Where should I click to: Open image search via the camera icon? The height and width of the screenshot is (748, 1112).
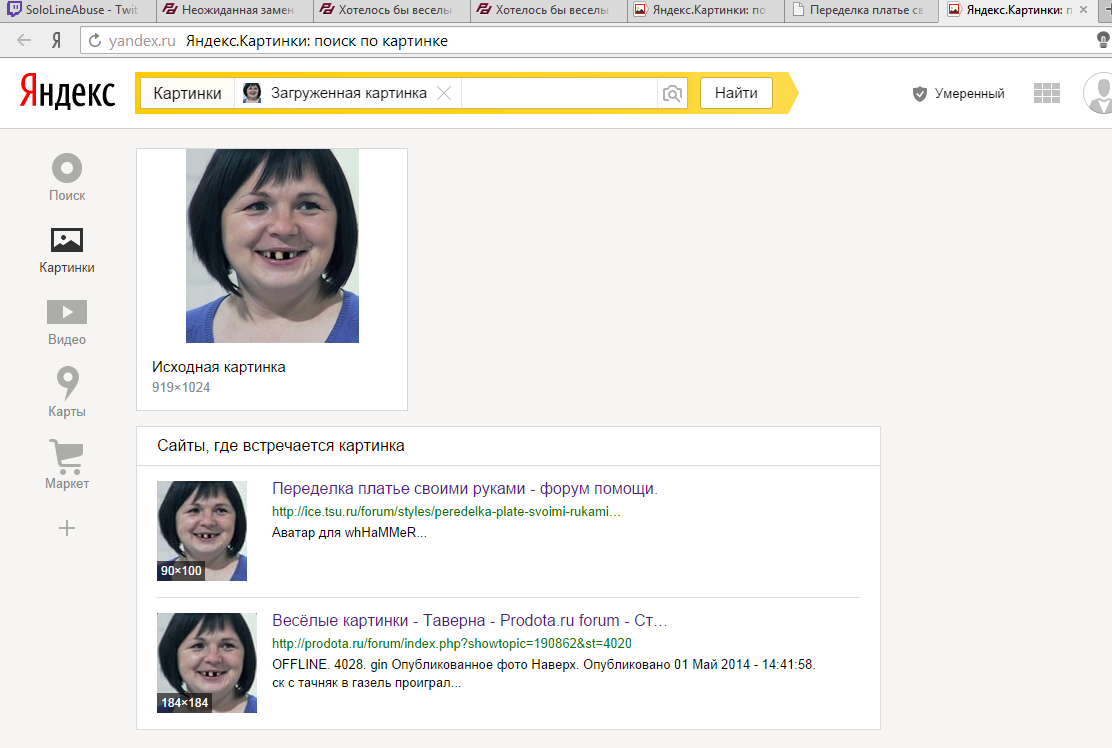672,93
